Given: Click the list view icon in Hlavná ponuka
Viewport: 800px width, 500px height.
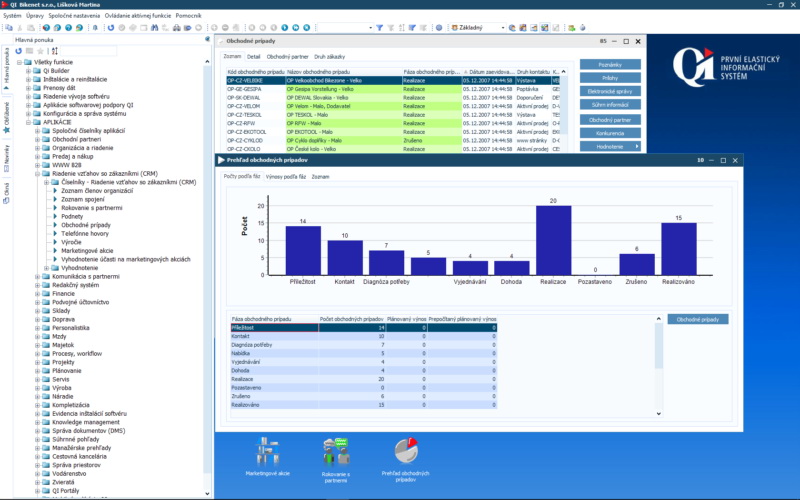Looking at the screenshot, I should click(30, 51).
